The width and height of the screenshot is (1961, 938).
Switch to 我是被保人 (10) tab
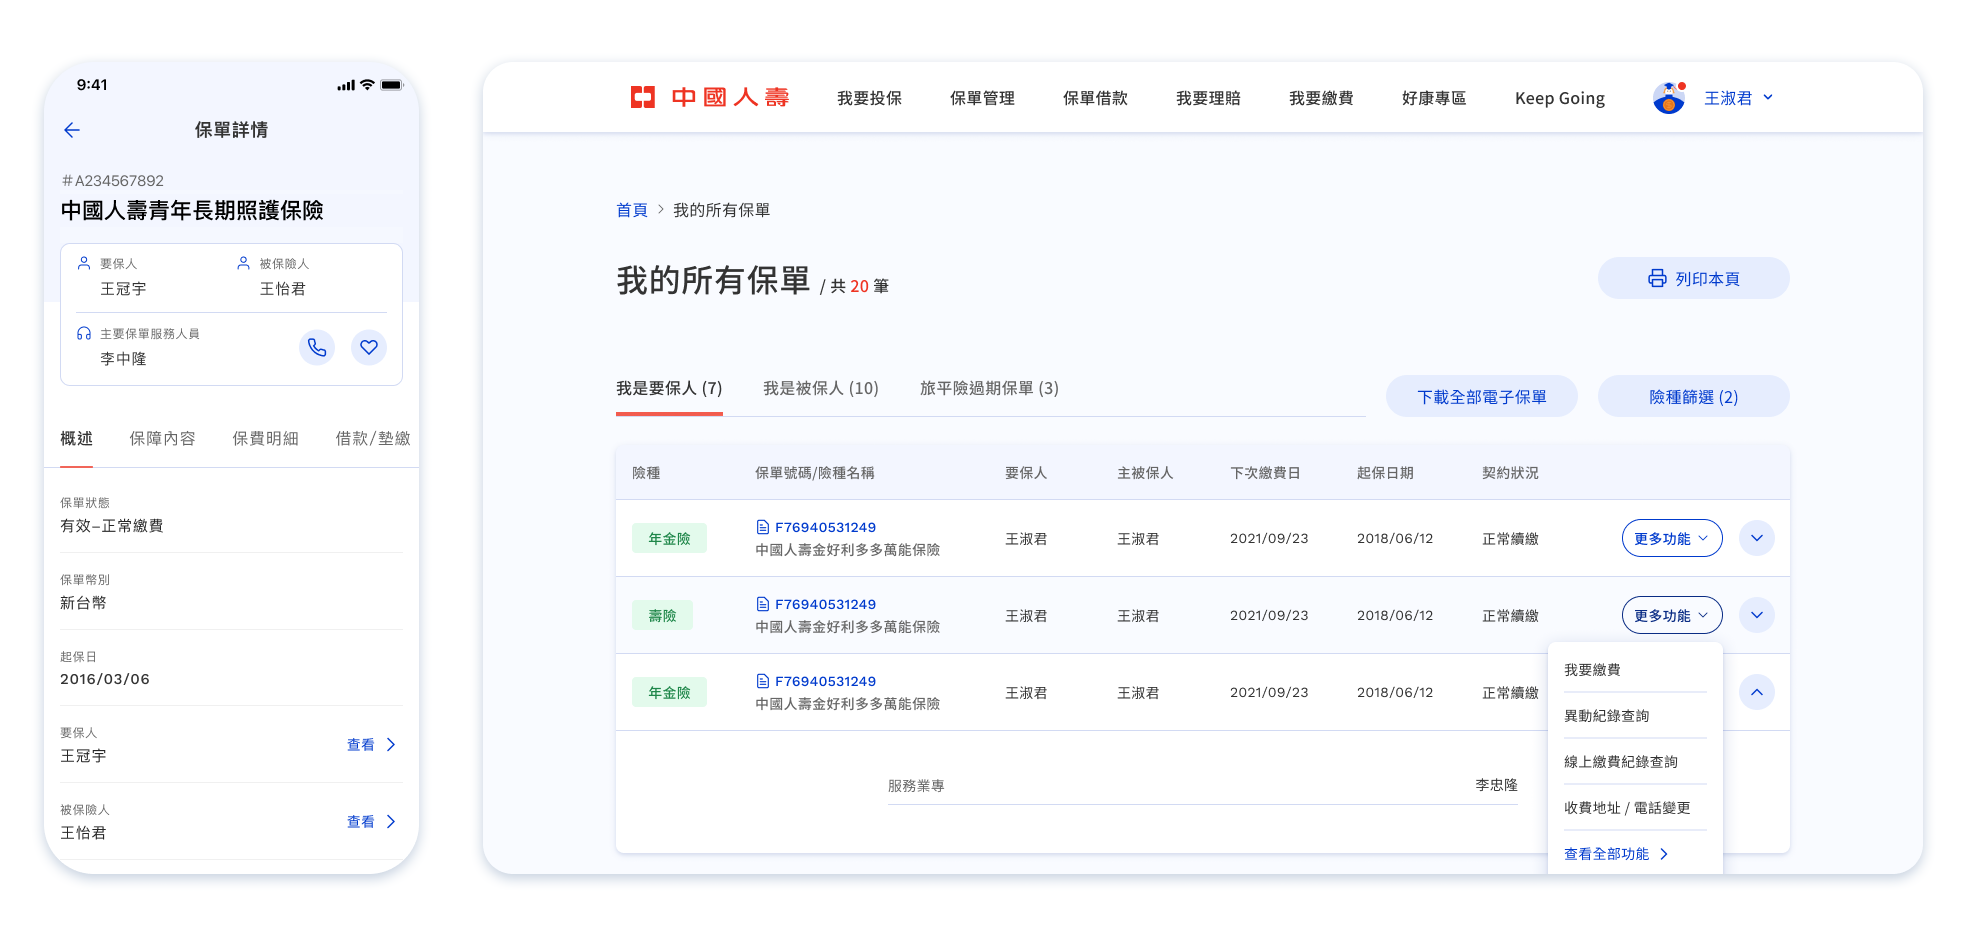click(821, 389)
